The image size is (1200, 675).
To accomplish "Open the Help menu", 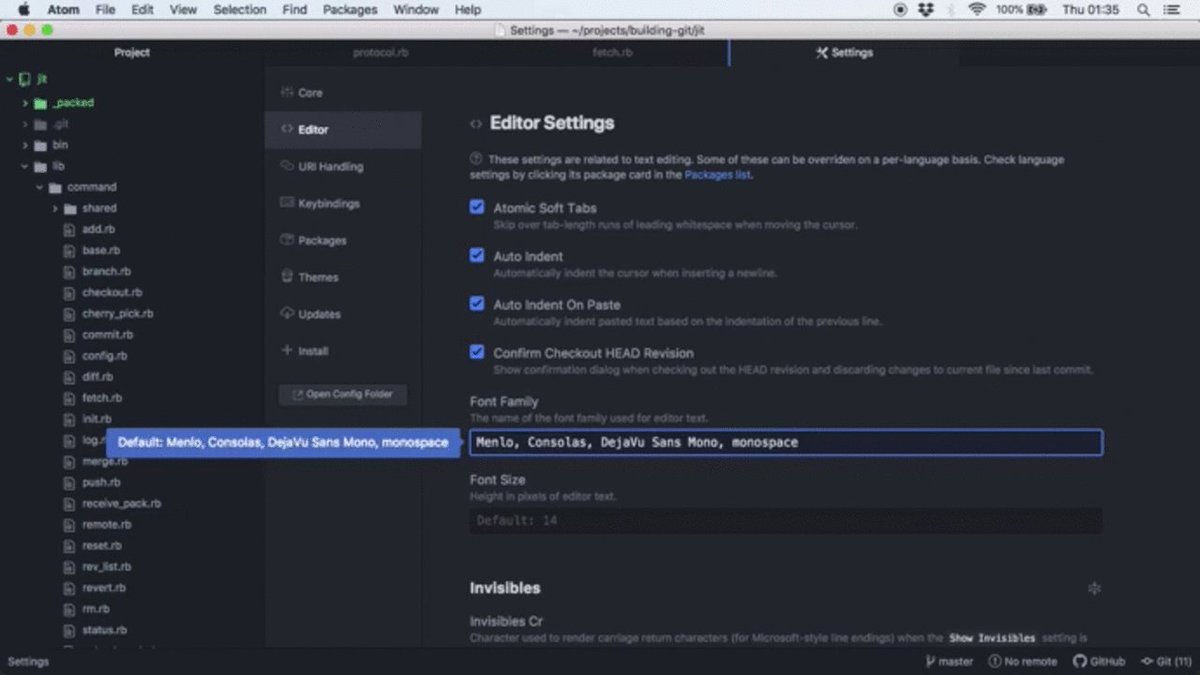I will pyautogui.click(x=468, y=10).
